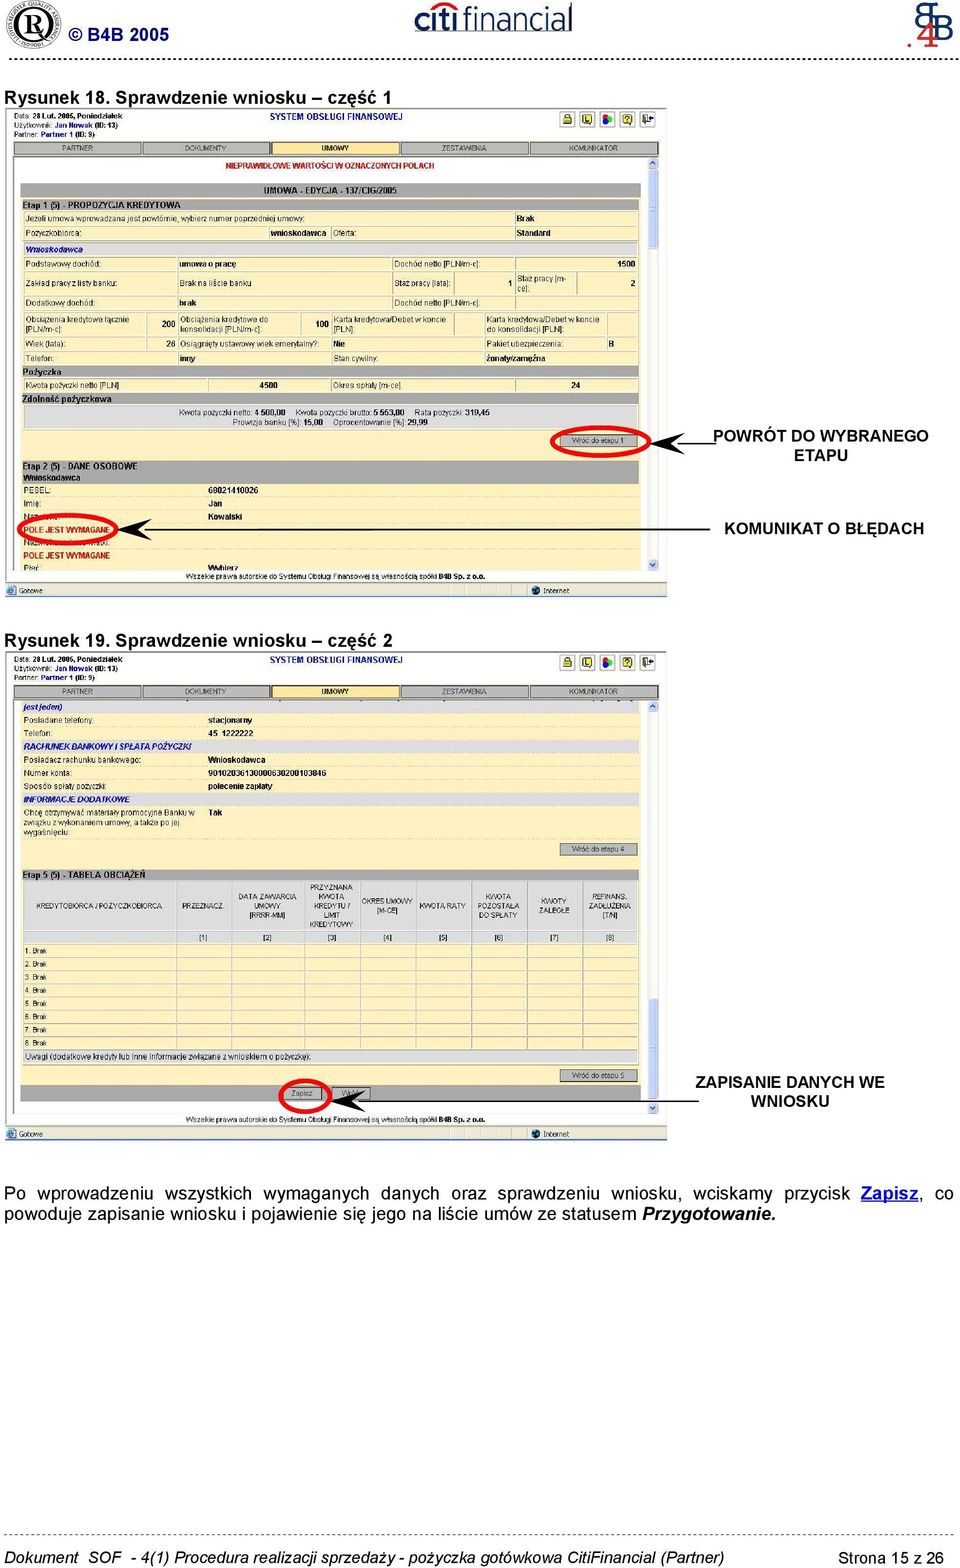
Task: Click the phone number '45 1222222'
Action: 231,733
